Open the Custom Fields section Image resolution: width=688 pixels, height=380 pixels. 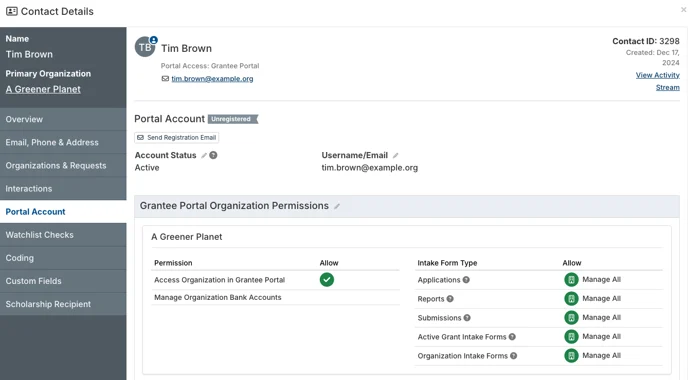[63, 281]
